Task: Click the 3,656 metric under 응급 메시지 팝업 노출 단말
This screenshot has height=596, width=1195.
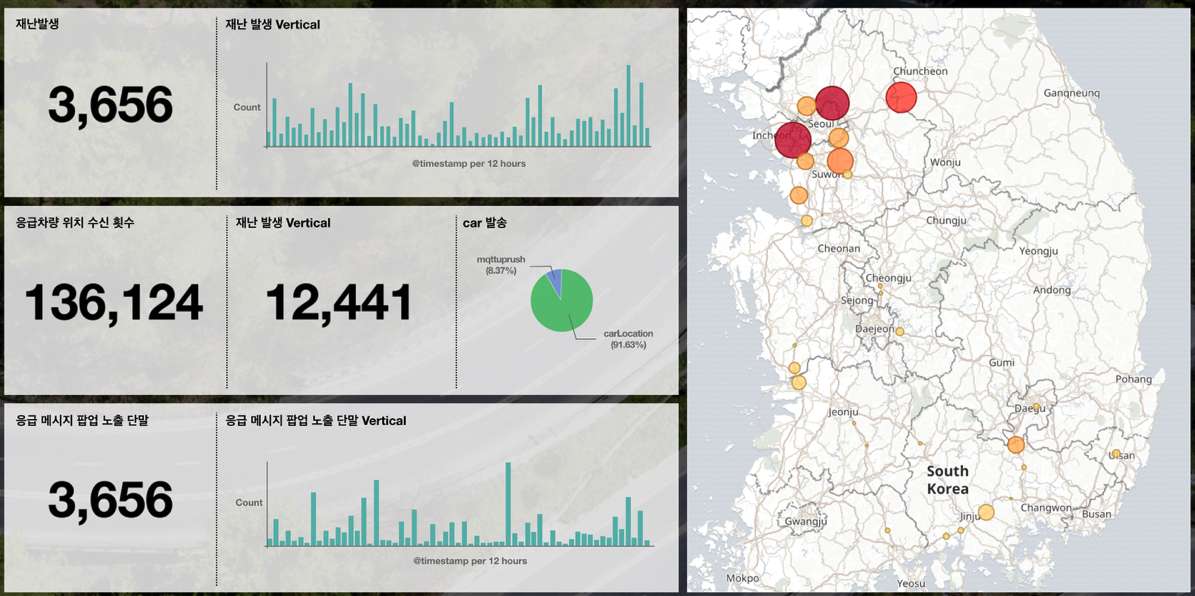Action: pyautogui.click(x=111, y=500)
